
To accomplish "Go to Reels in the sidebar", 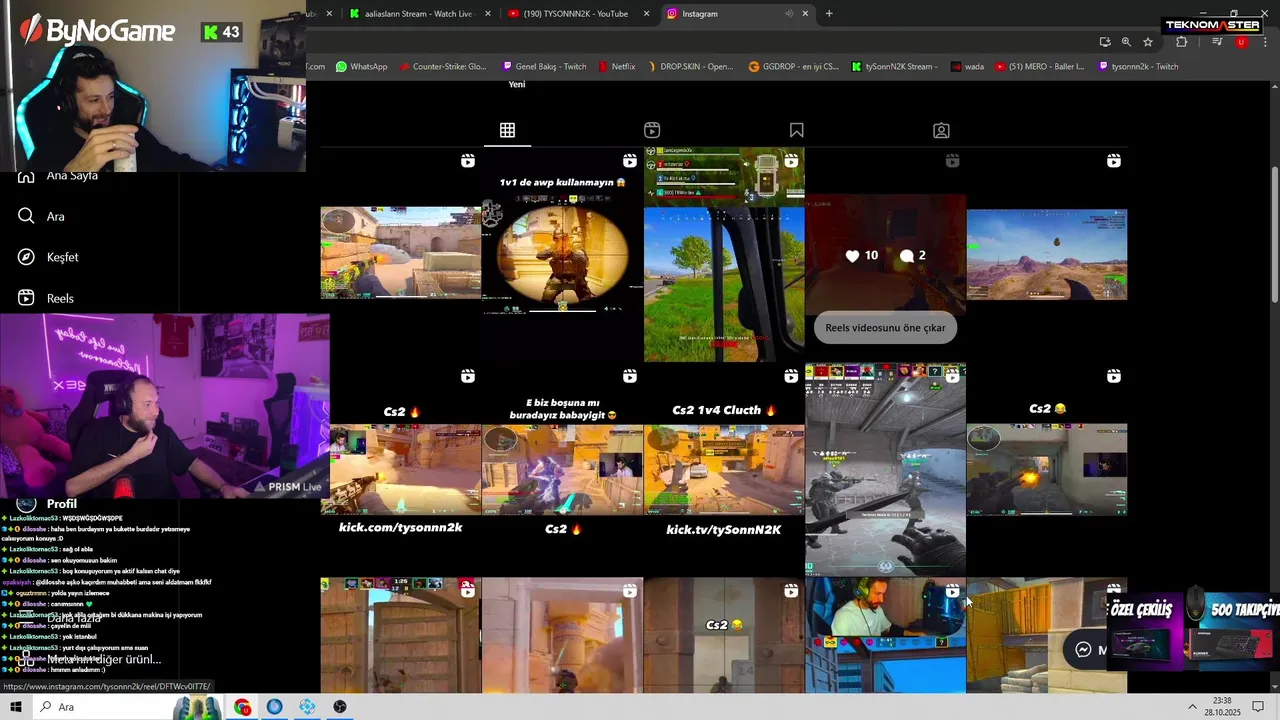I will (46, 298).
